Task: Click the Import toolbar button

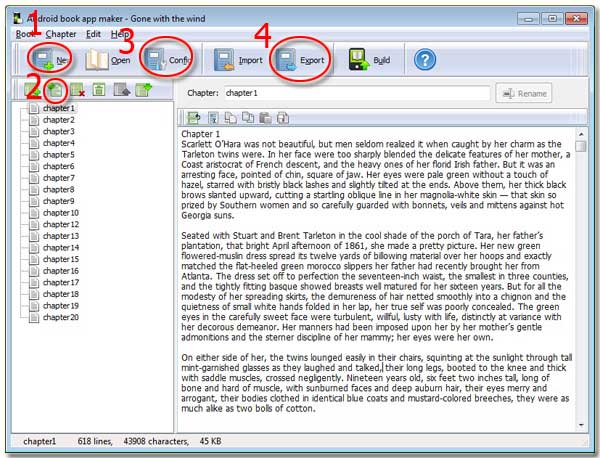Action: [x=238, y=60]
